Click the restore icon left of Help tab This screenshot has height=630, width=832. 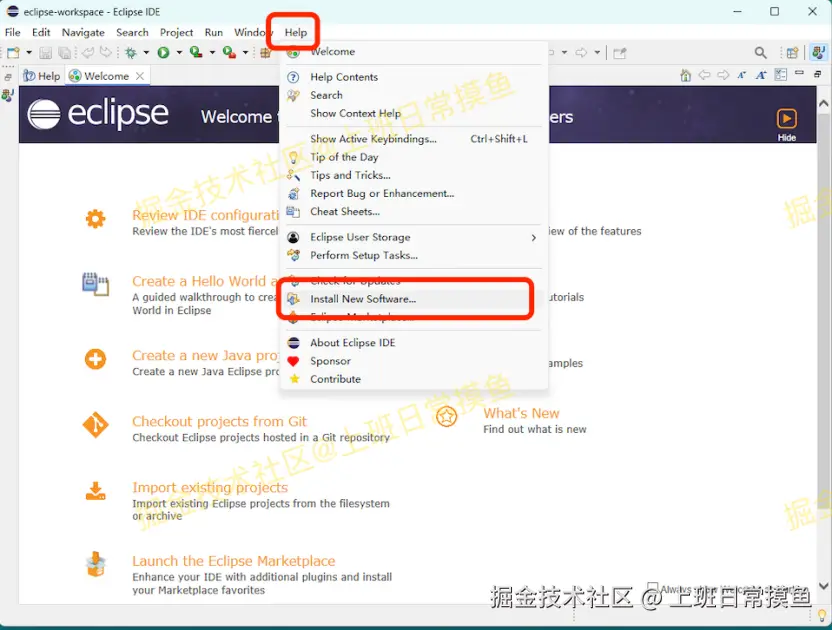click(x=8, y=77)
